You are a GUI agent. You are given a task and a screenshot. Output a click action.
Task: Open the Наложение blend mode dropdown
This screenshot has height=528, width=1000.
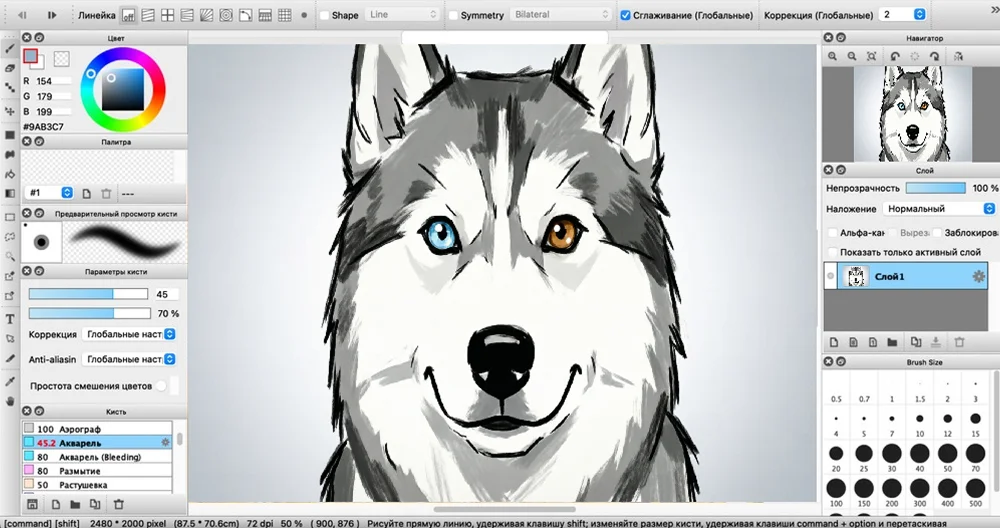[939, 209]
